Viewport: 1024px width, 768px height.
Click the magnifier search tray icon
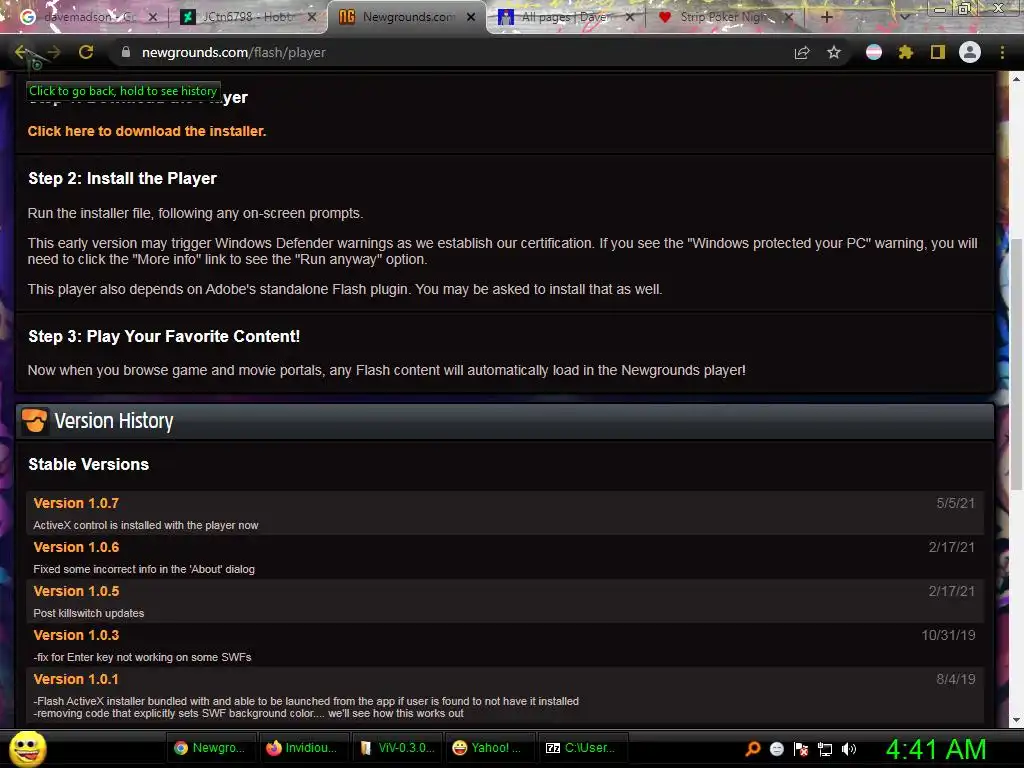click(x=753, y=749)
